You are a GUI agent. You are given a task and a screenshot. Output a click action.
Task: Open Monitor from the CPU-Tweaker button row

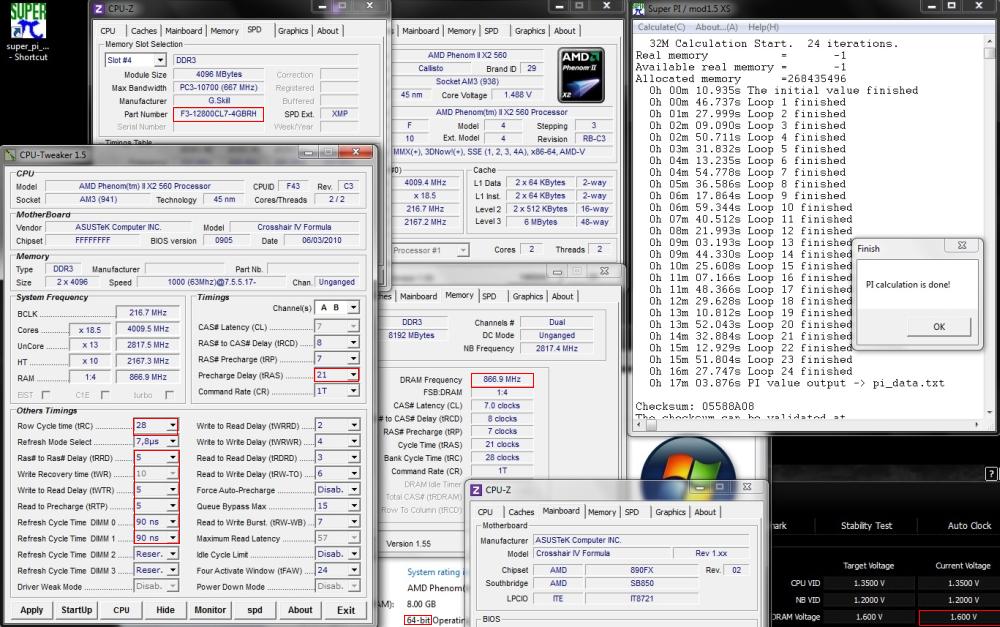pos(210,610)
